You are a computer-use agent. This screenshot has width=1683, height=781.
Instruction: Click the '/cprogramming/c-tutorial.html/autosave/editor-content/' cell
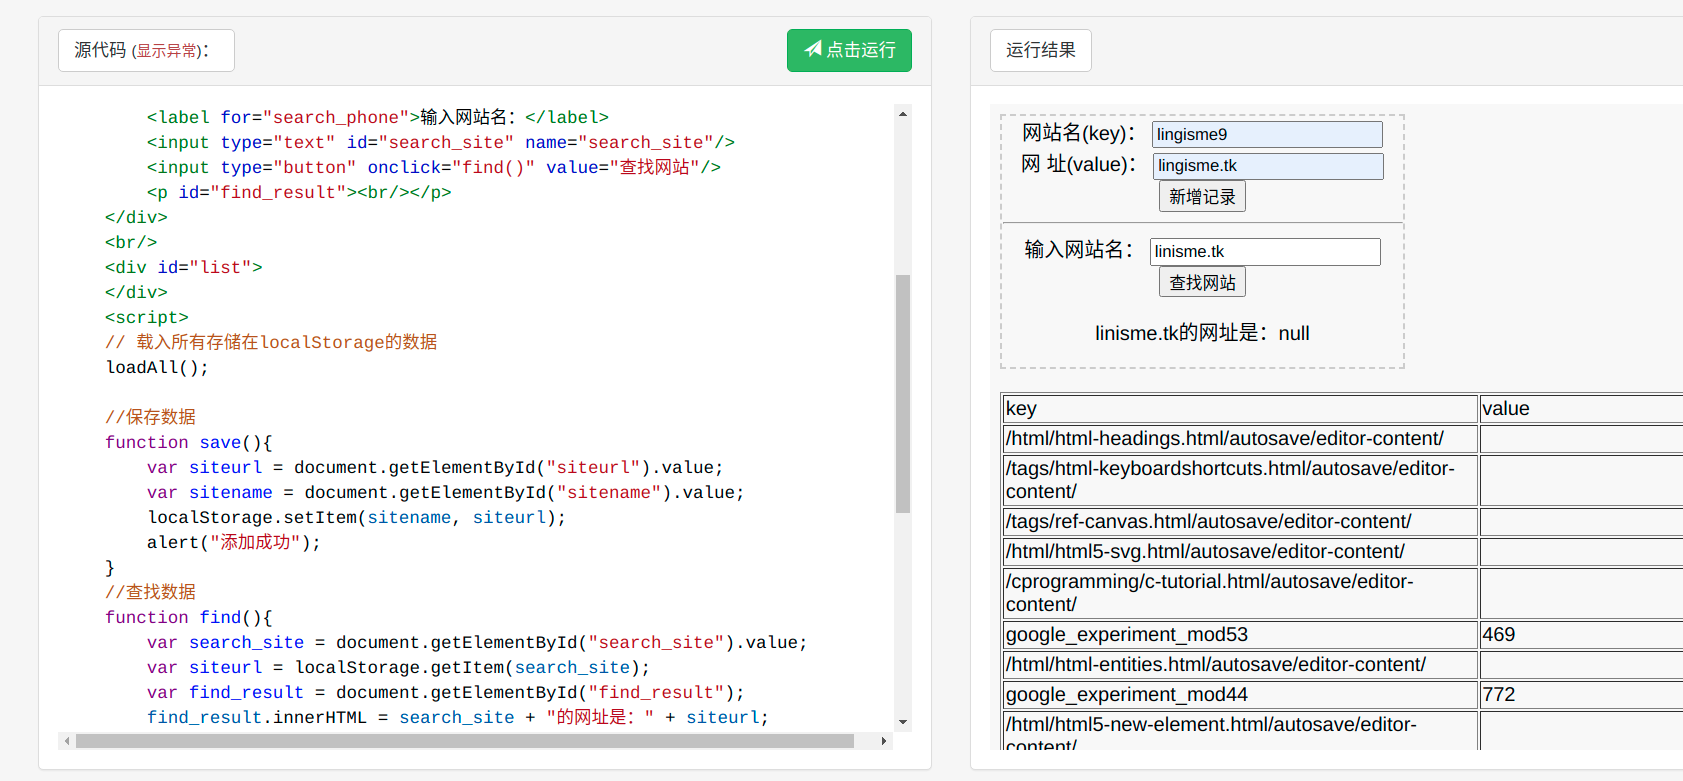1240,593
